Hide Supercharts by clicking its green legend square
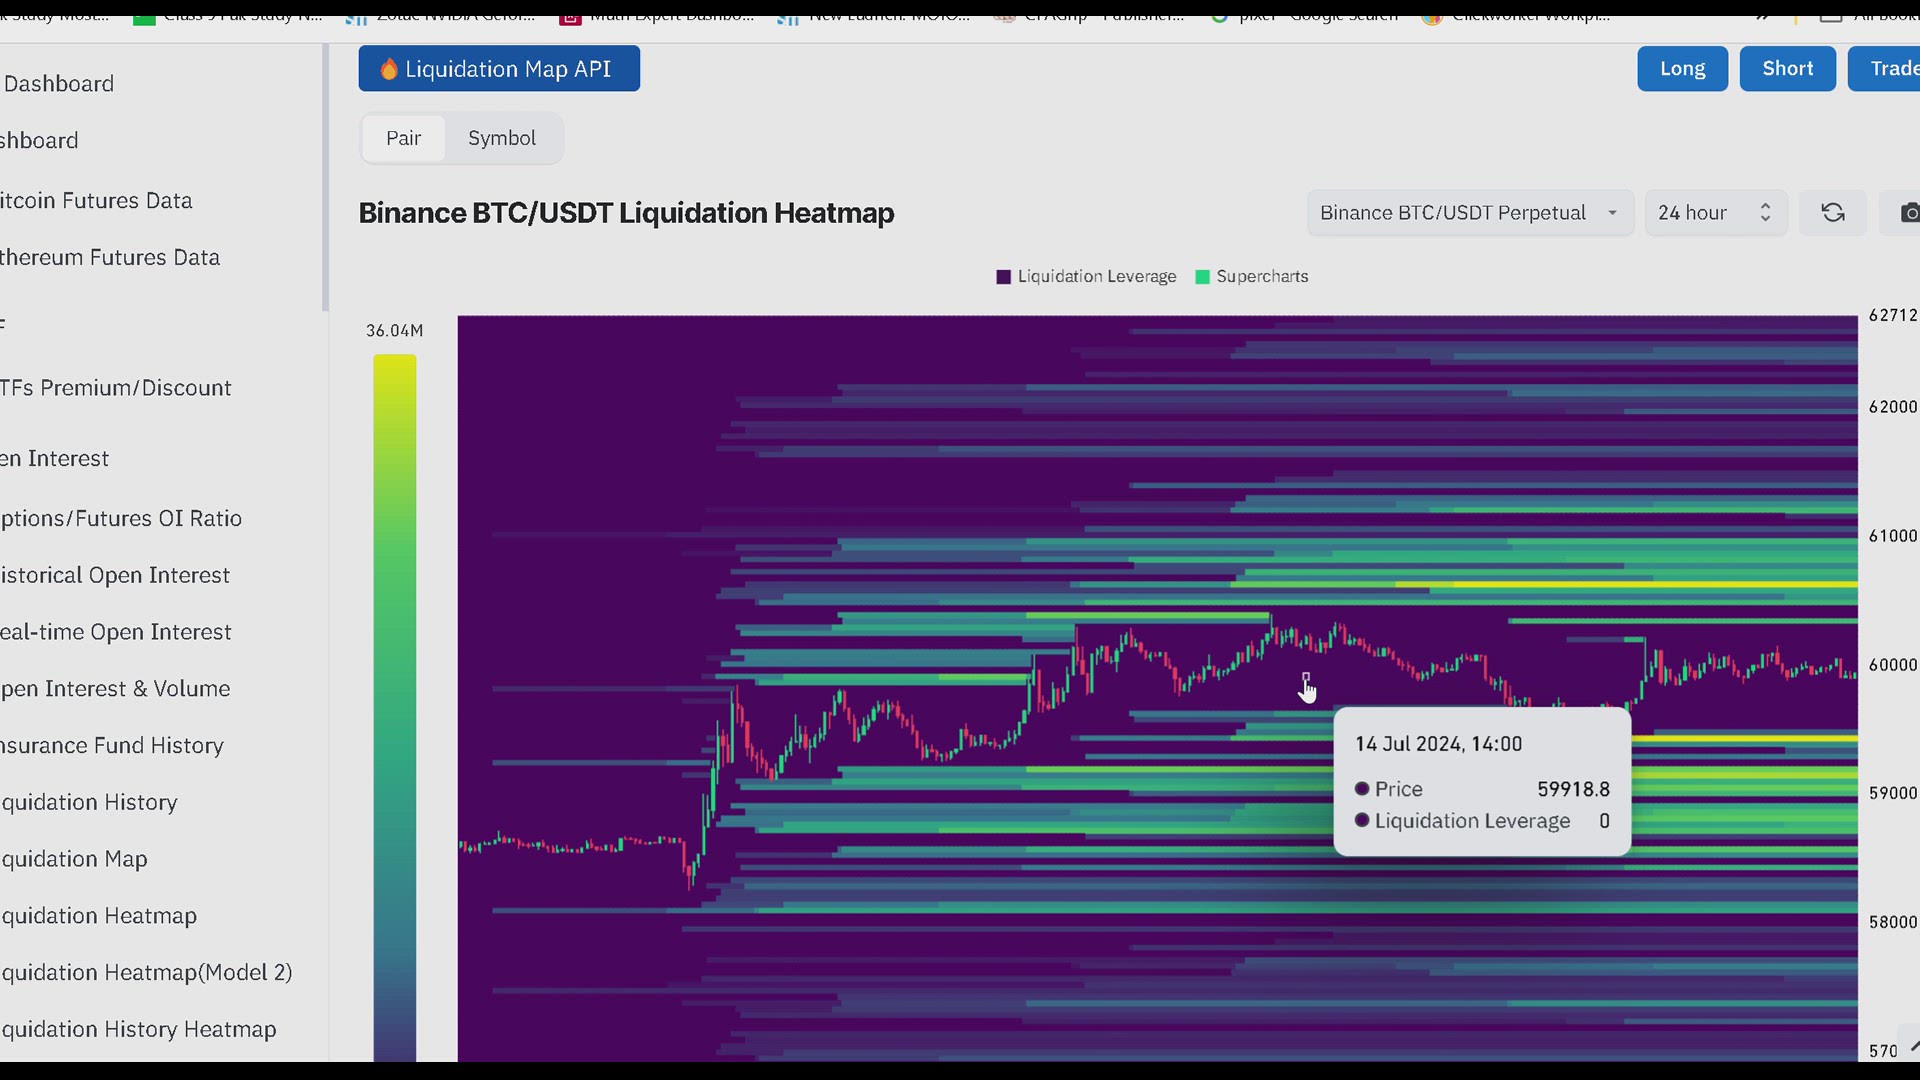Viewport: 1920px width, 1080px height. tap(1202, 277)
